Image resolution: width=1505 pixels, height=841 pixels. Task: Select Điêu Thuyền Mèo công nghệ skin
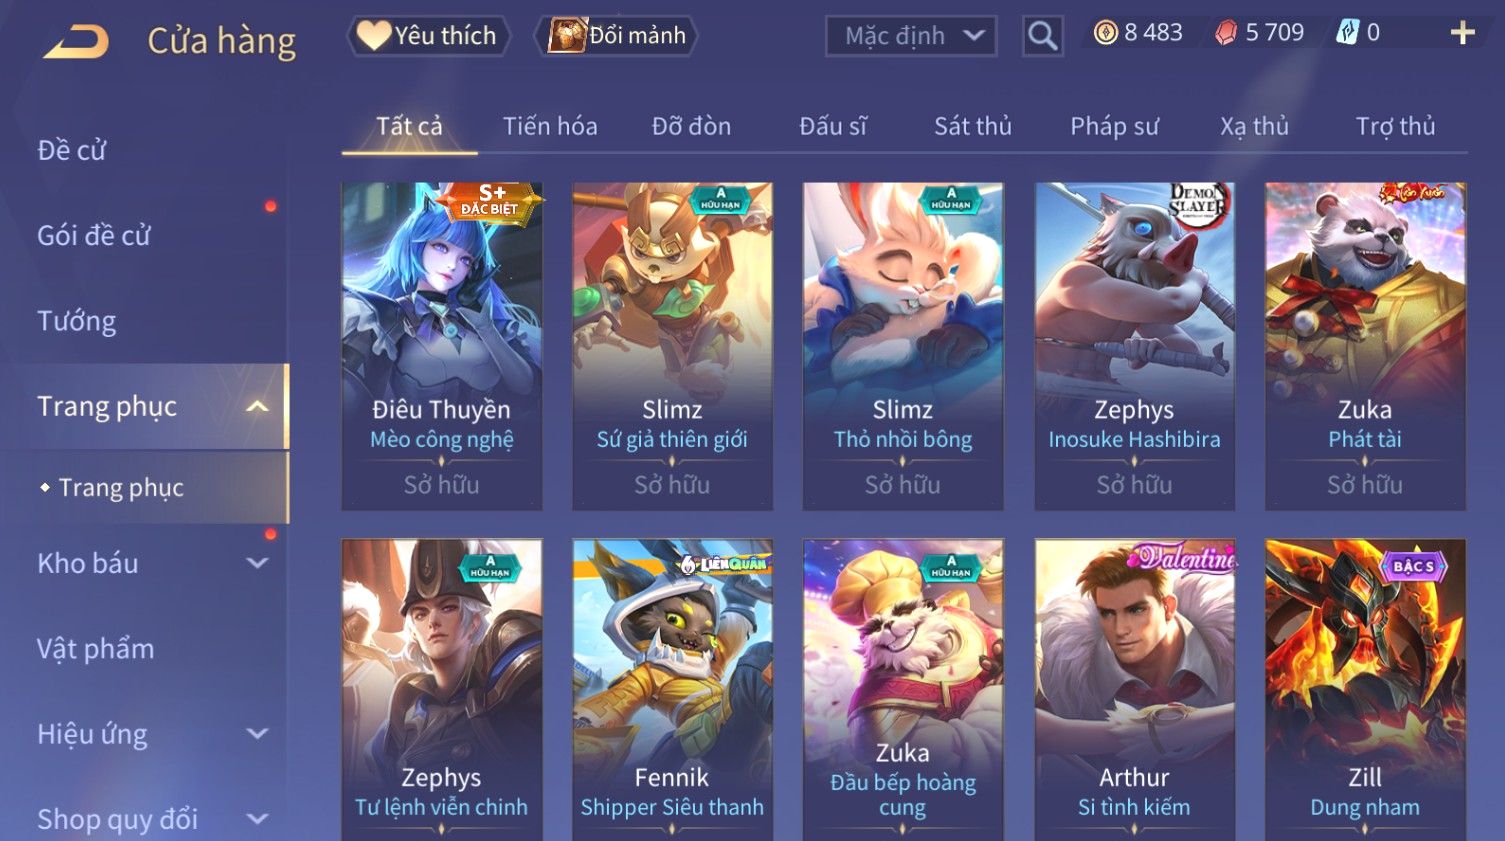(x=442, y=346)
